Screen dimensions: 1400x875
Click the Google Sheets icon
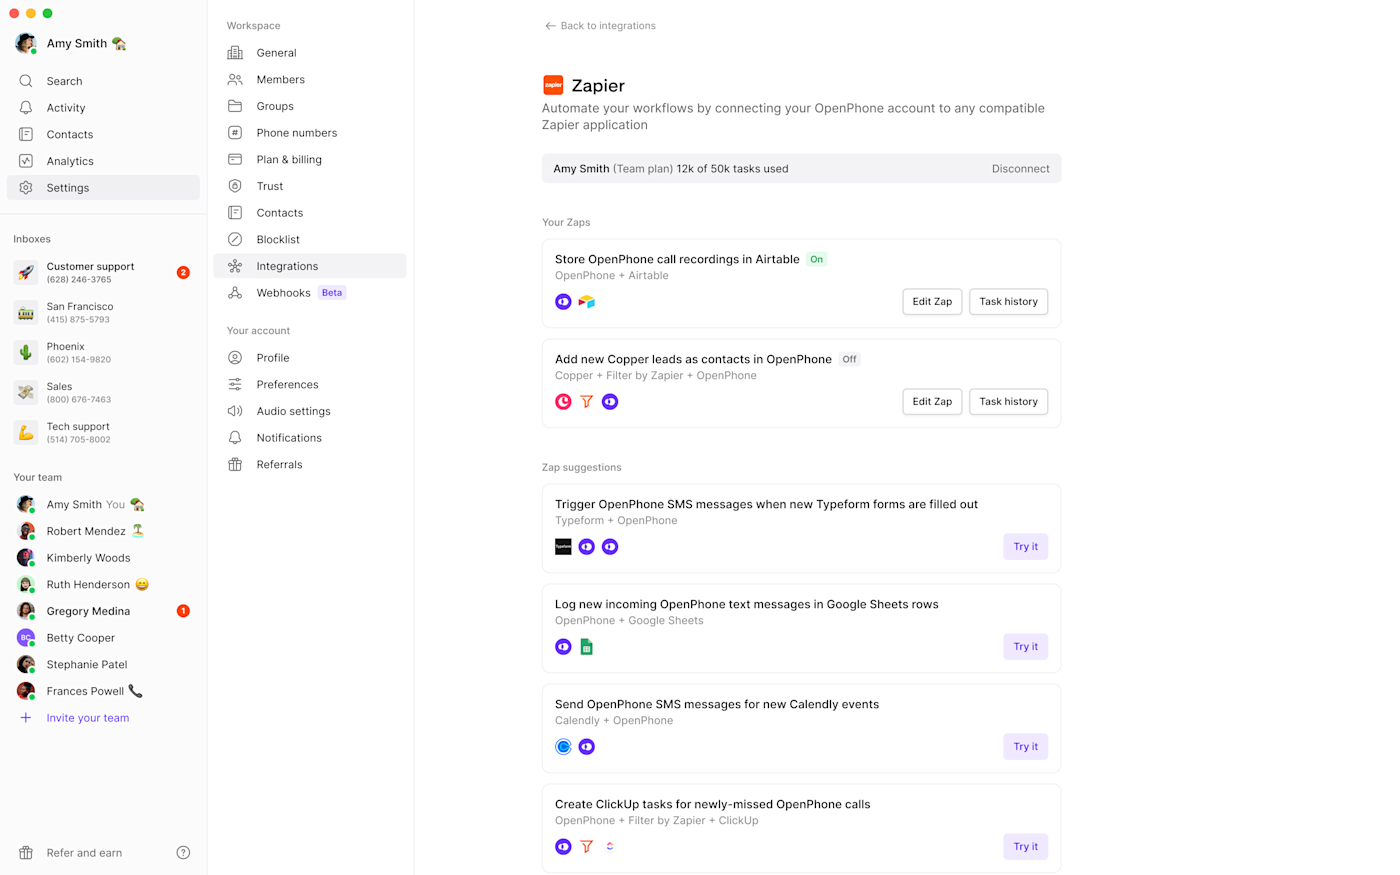click(x=587, y=647)
